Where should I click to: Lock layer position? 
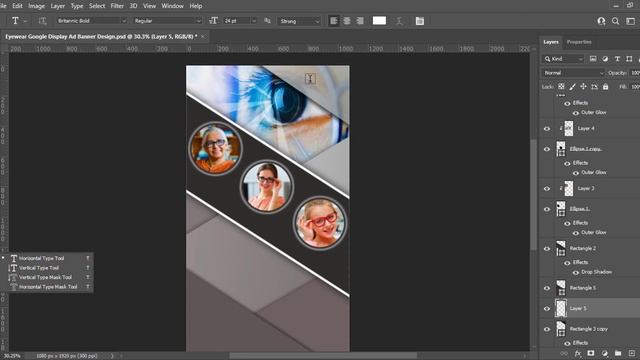tap(583, 87)
